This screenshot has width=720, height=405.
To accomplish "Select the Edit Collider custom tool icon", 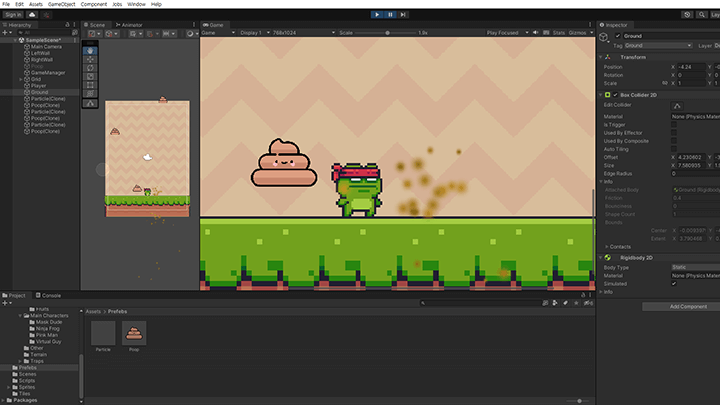I will [x=90, y=103].
